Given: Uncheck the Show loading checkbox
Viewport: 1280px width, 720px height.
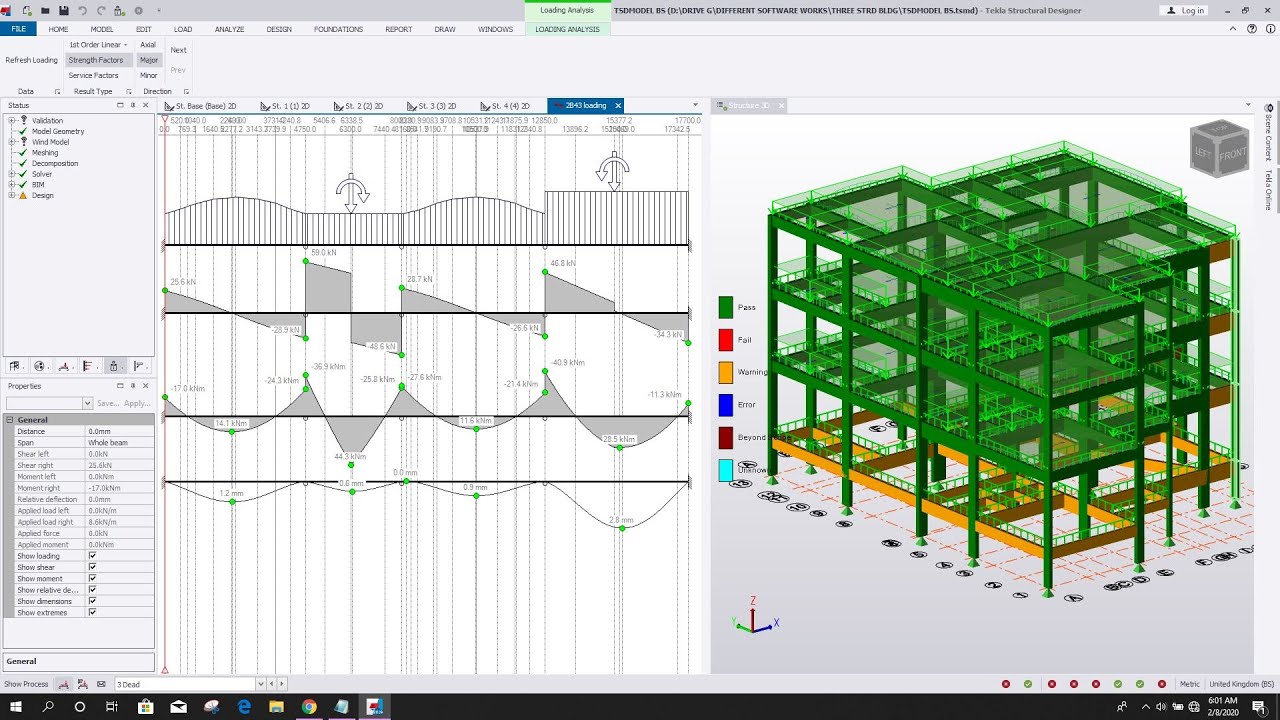Looking at the screenshot, I should 93,556.
